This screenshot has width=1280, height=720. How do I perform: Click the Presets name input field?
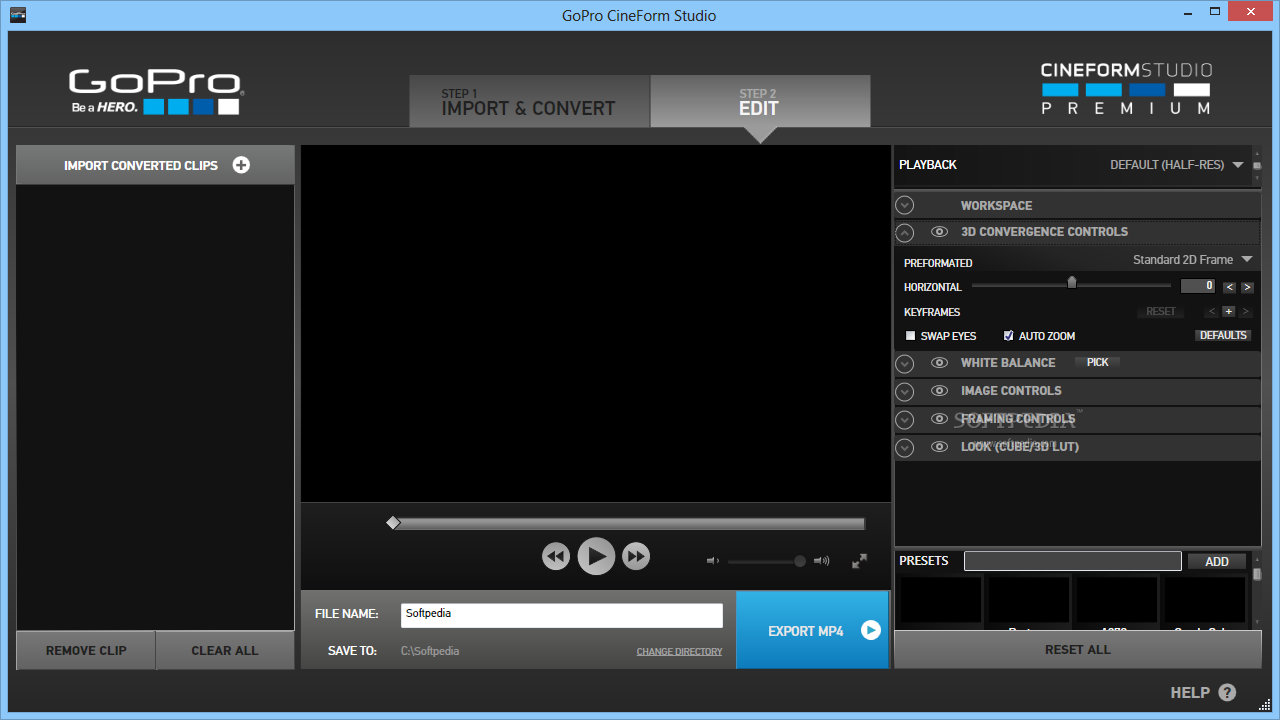coord(1073,561)
